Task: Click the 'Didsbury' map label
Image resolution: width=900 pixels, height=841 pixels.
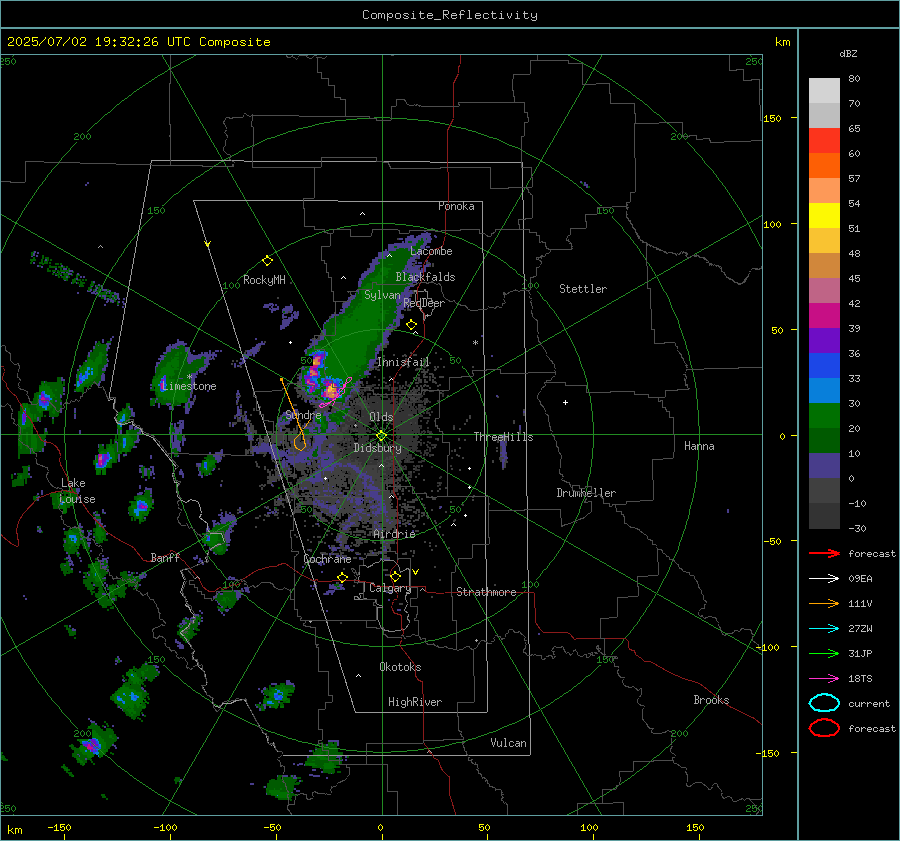Action: 377,448
